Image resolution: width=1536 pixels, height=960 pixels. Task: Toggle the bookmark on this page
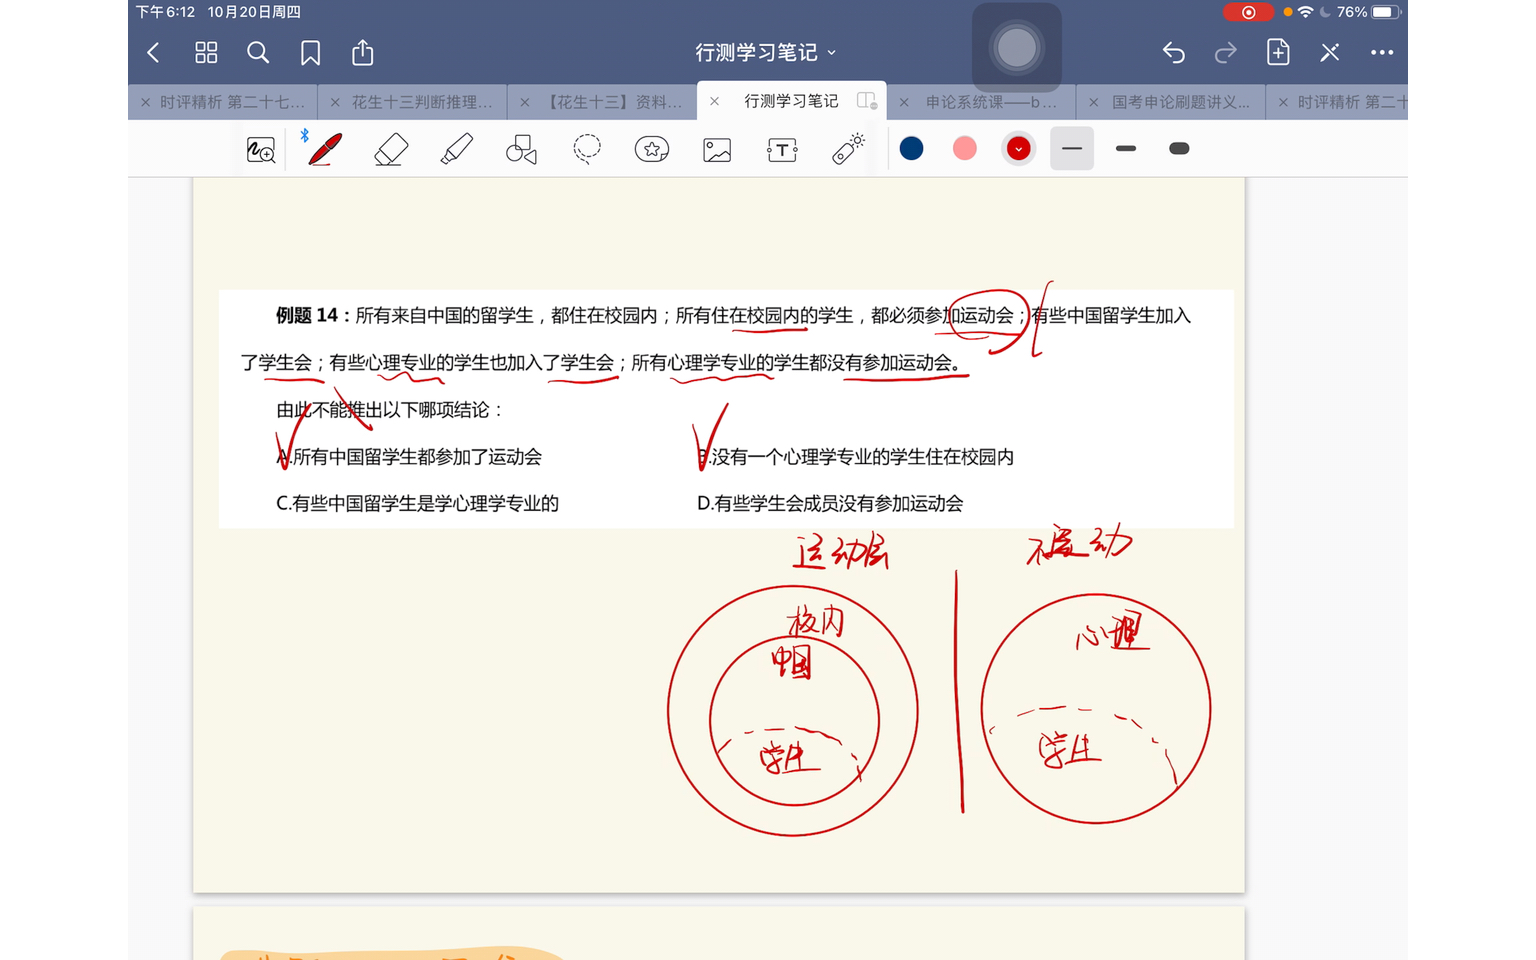[x=310, y=52]
